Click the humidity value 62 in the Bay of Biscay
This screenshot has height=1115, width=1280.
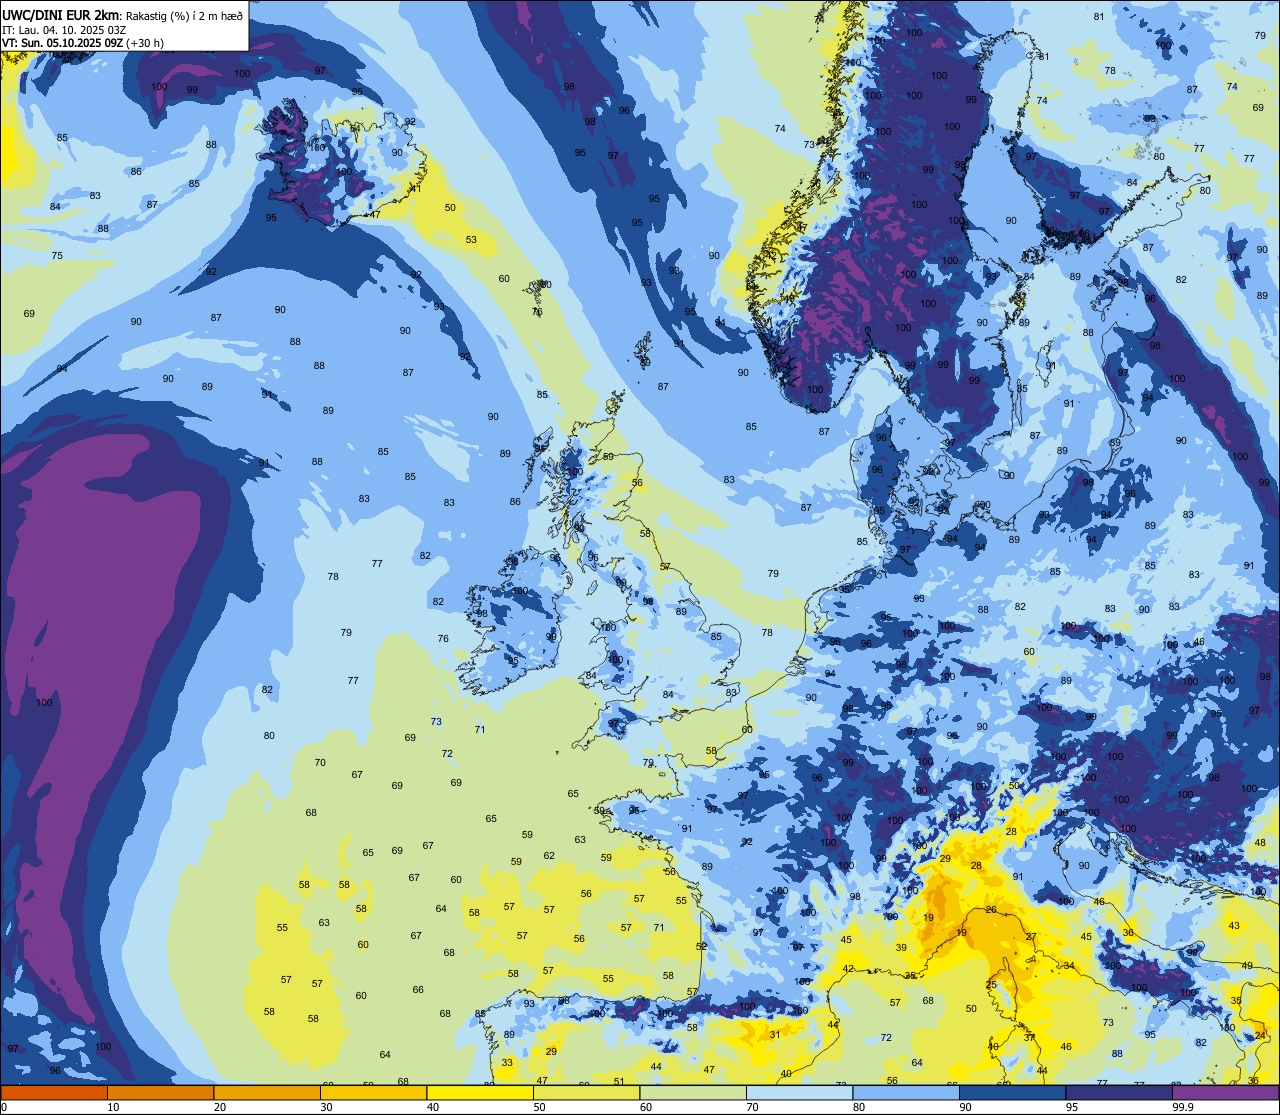click(549, 856)
